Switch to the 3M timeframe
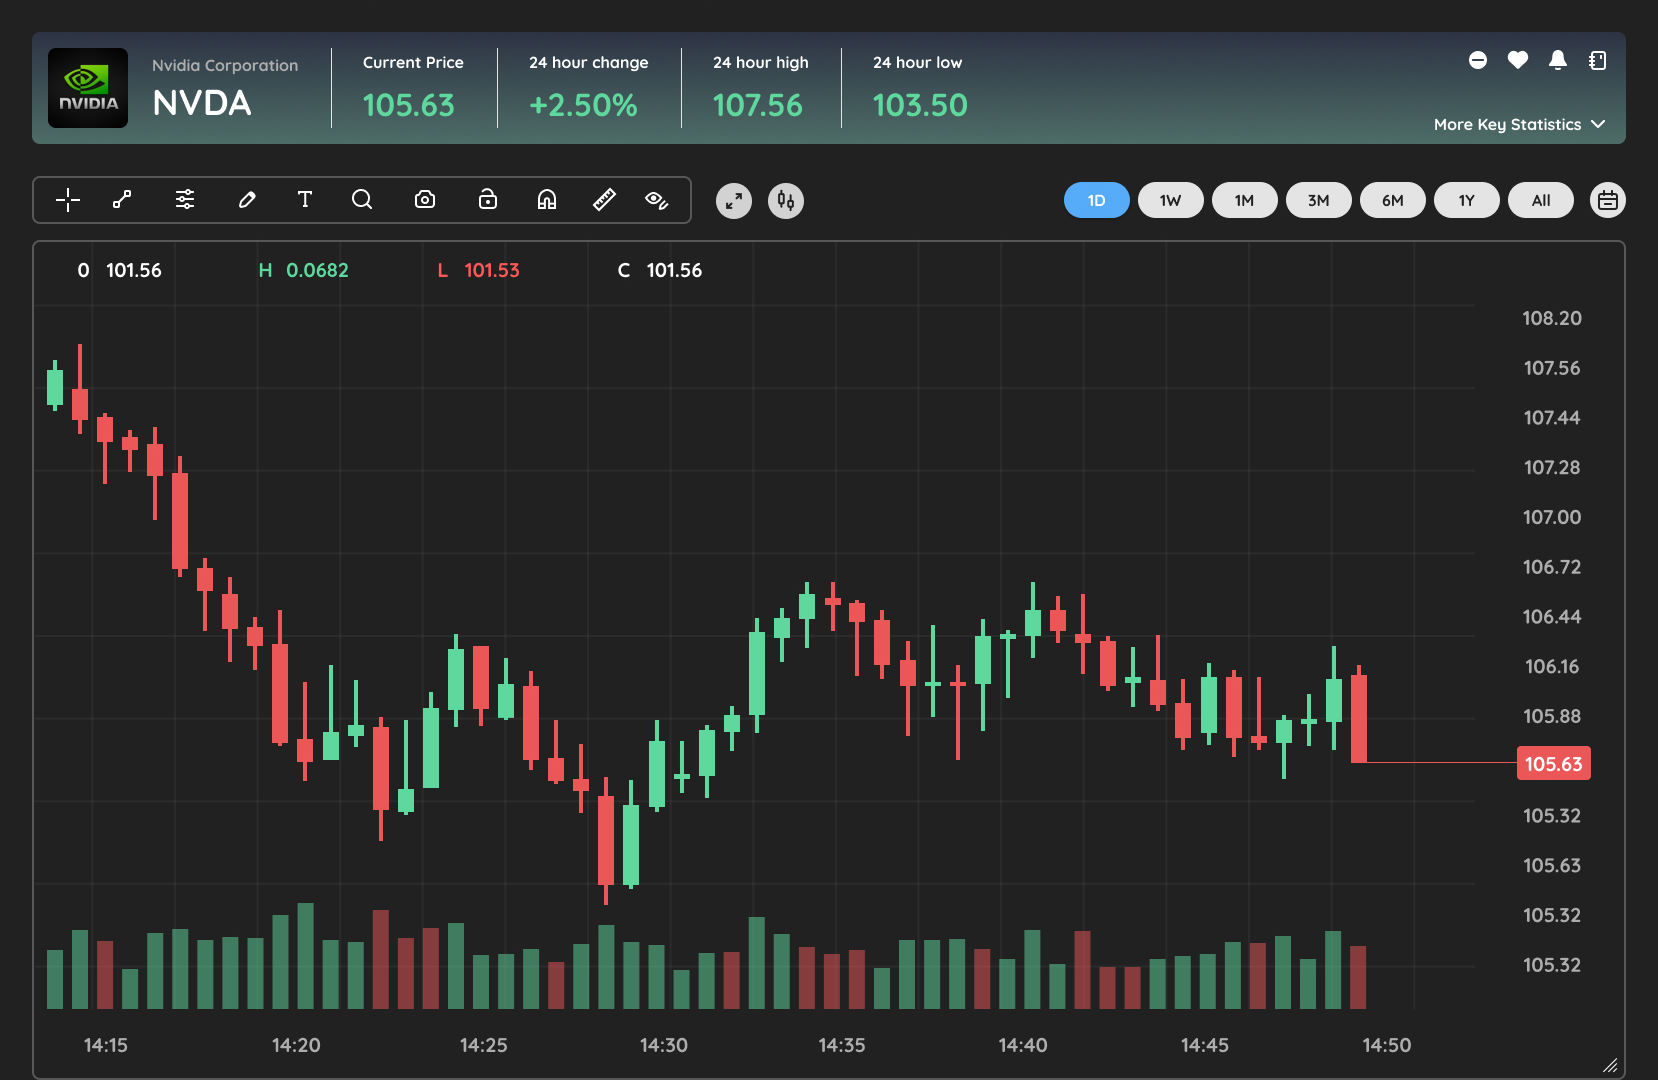 [1319, 200]
